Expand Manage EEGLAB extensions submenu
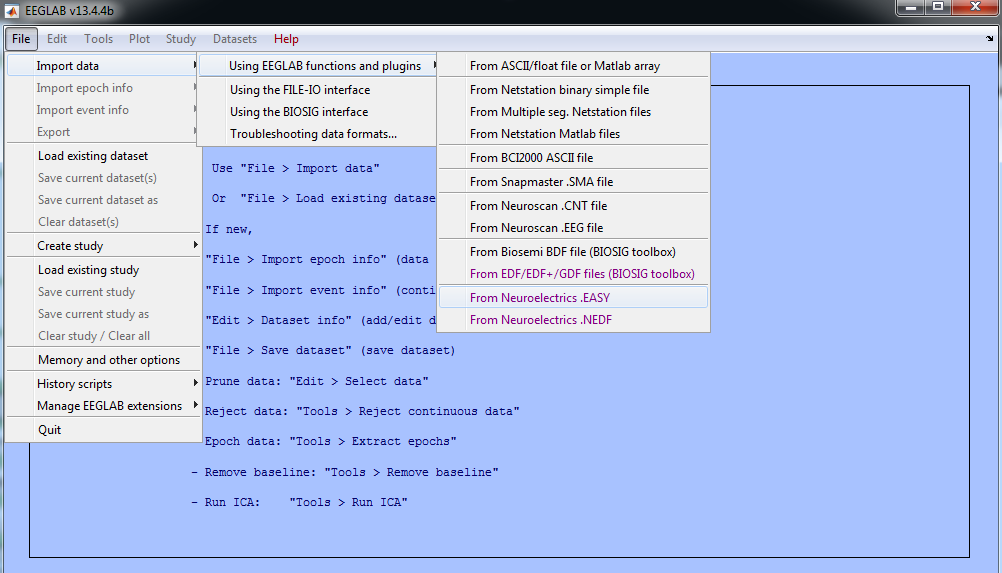This screenshot has width=1002, height=573. 104,406
